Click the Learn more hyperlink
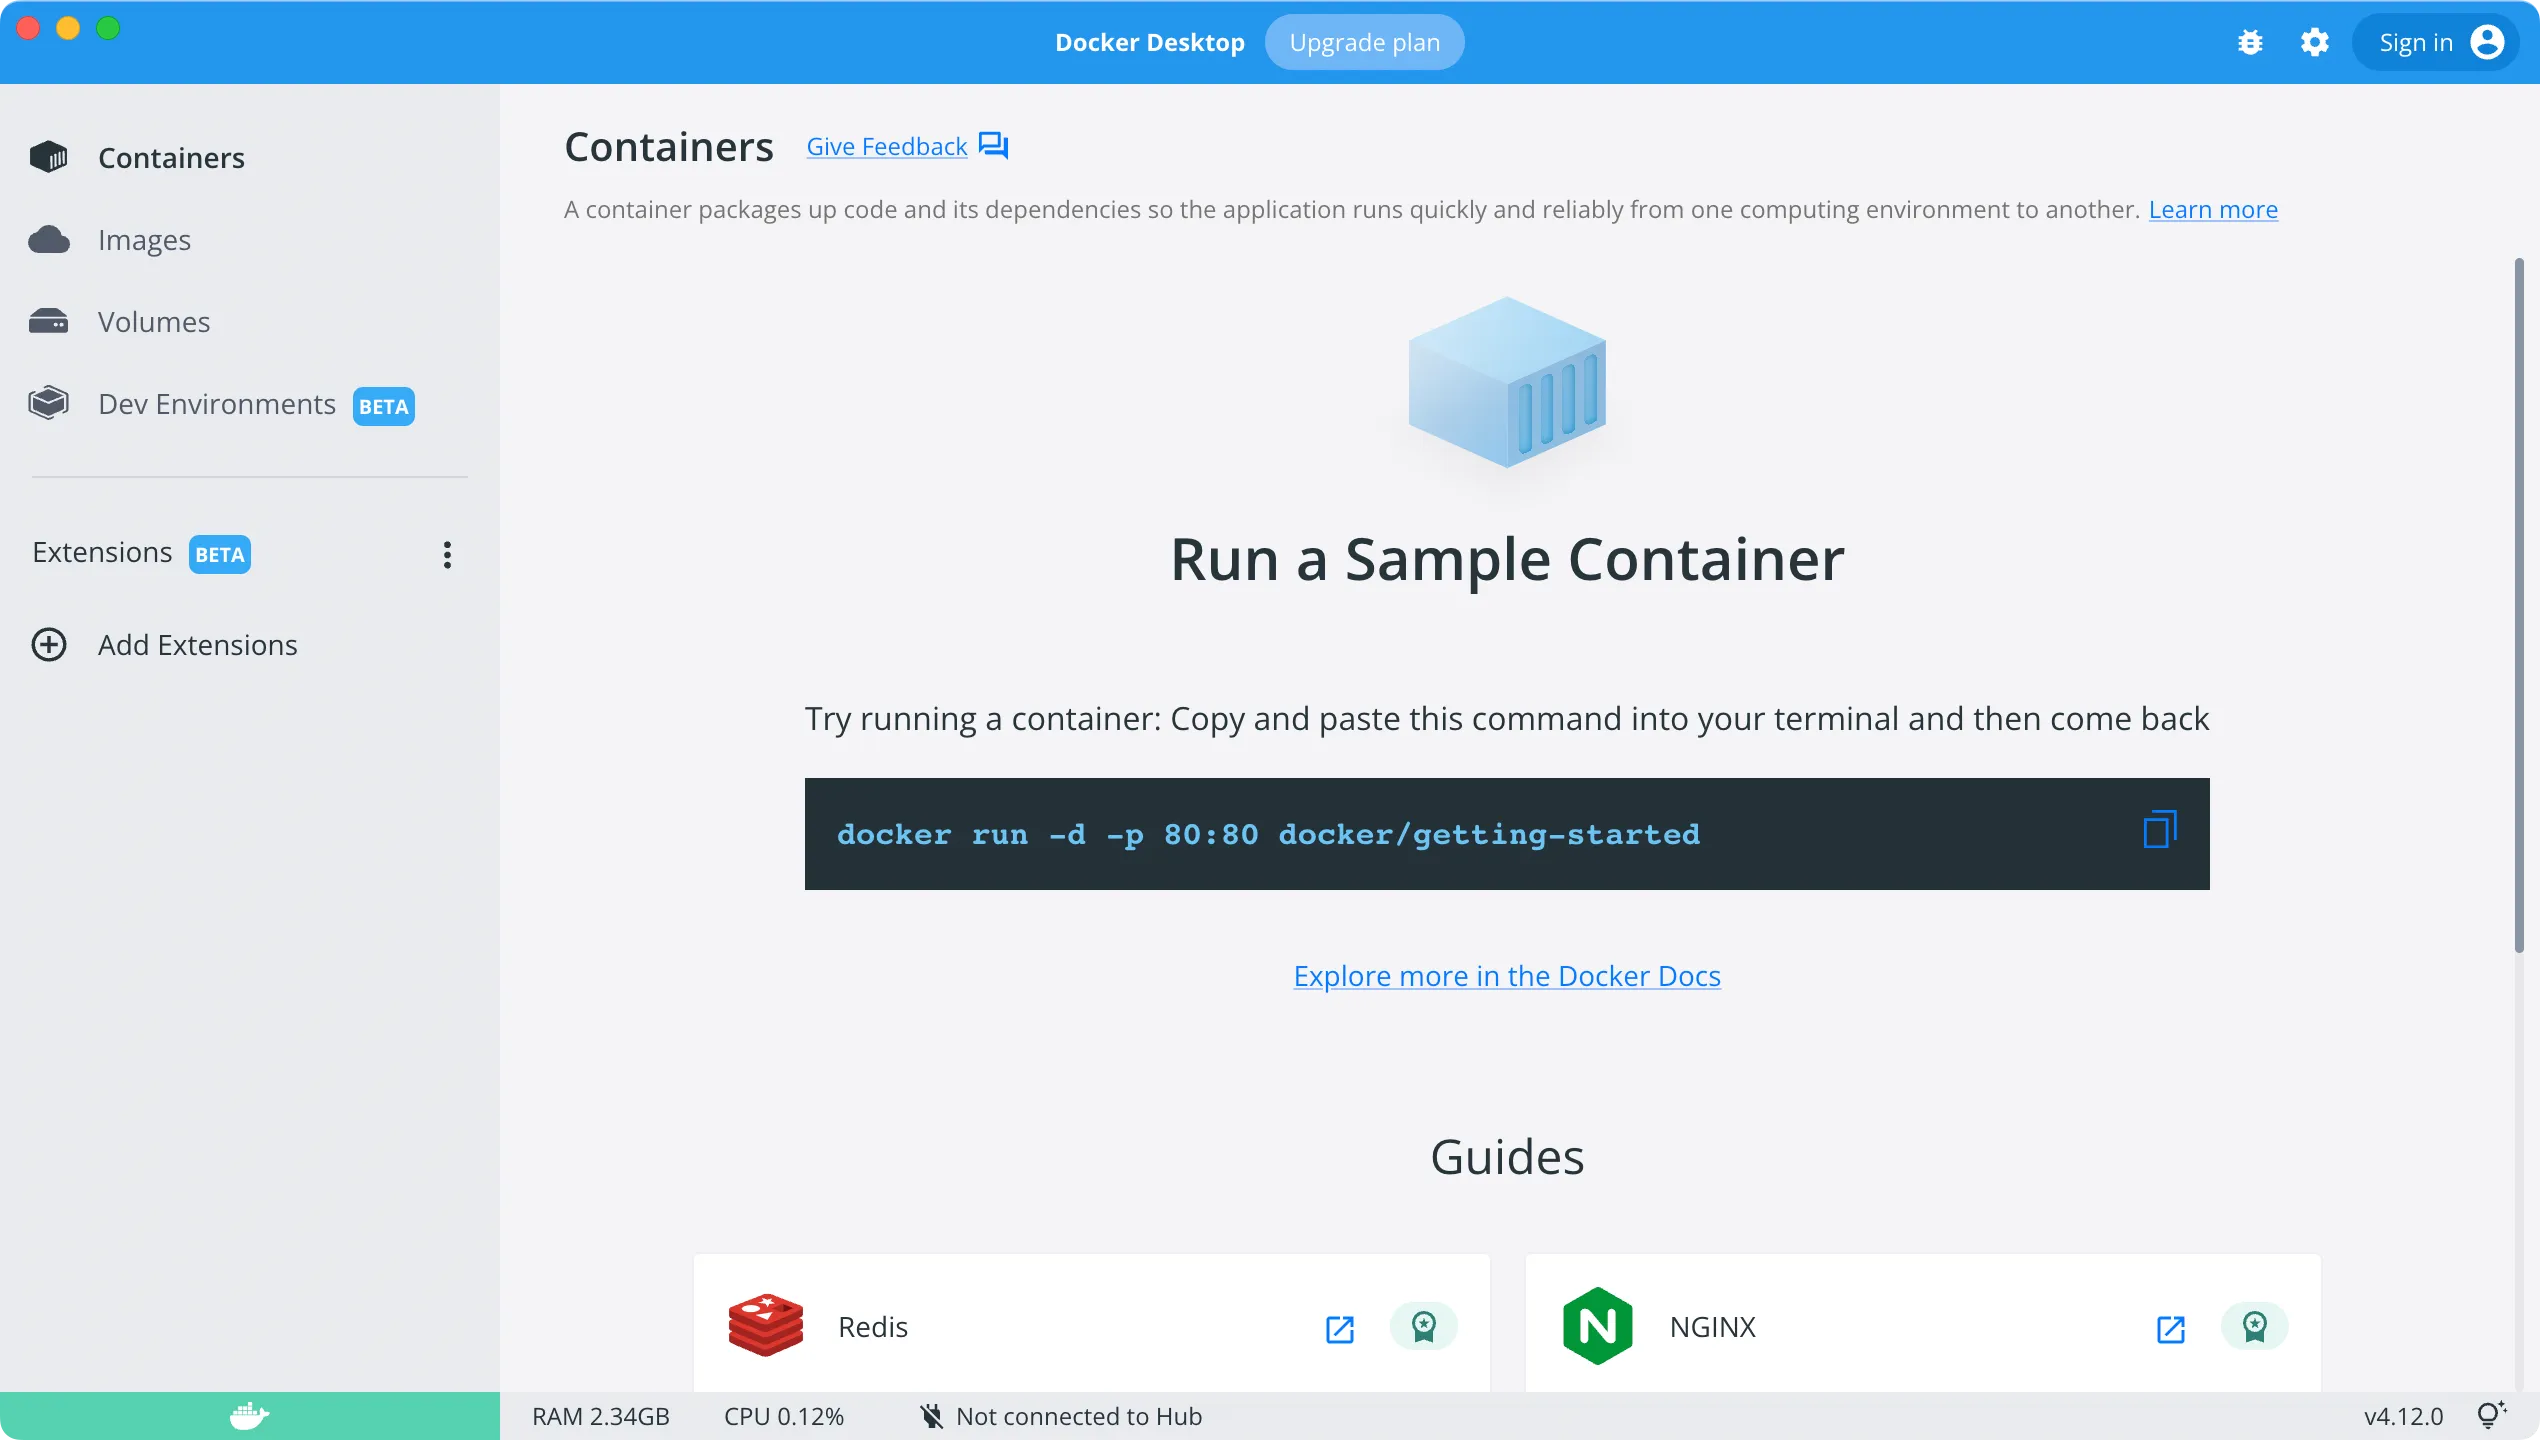Image resolution: width=2540 pixels, height=1440 pixels. [x=2214, y=208]
